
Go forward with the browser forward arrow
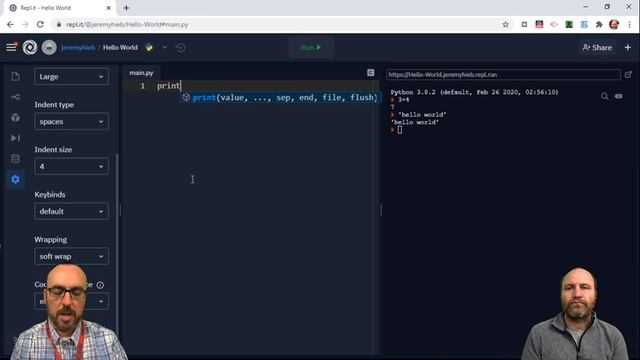[25, 24]
